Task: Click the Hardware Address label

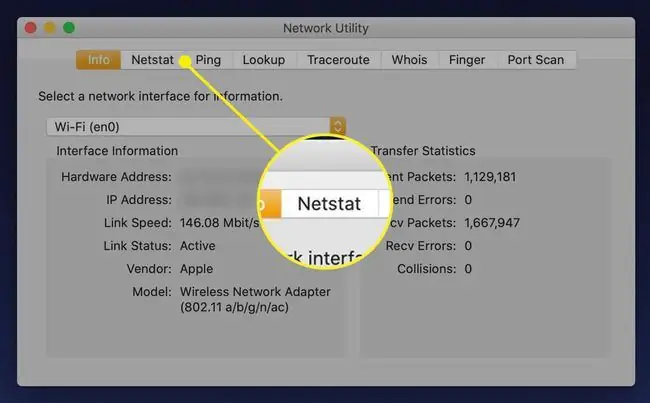Action: click(x=116, y=177)
